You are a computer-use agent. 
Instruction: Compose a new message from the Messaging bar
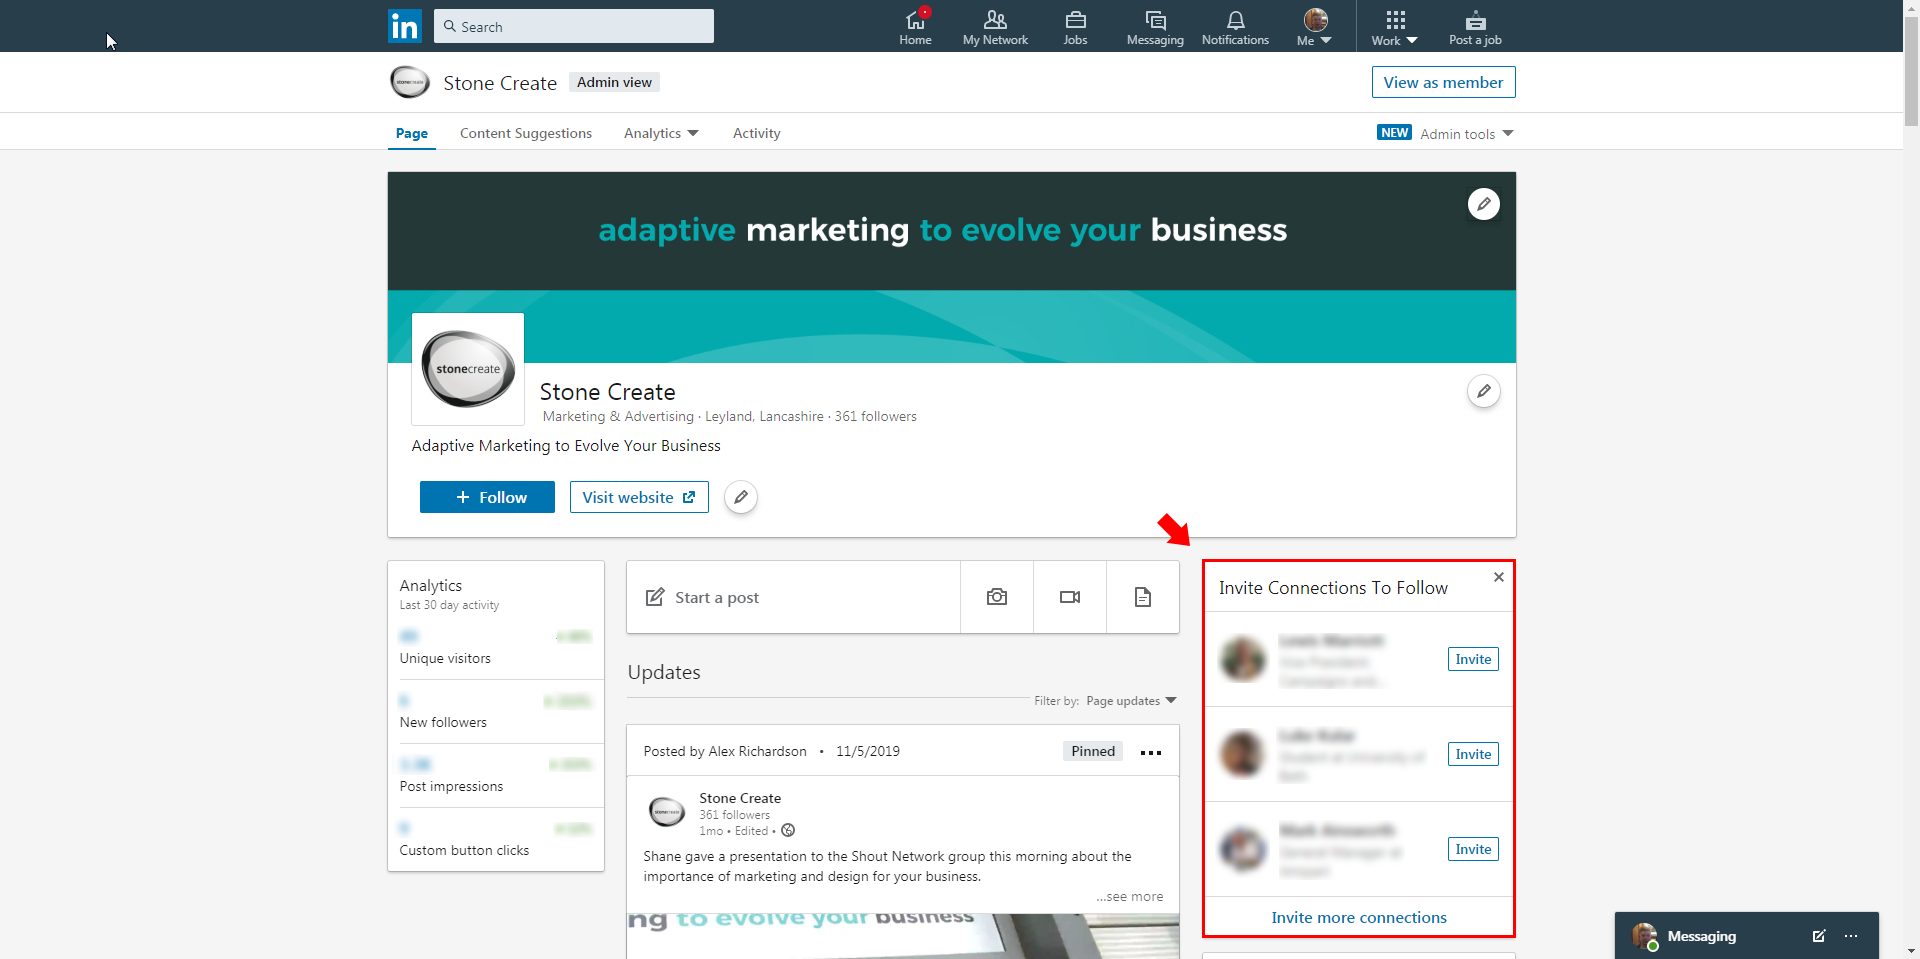(1818, 936)
